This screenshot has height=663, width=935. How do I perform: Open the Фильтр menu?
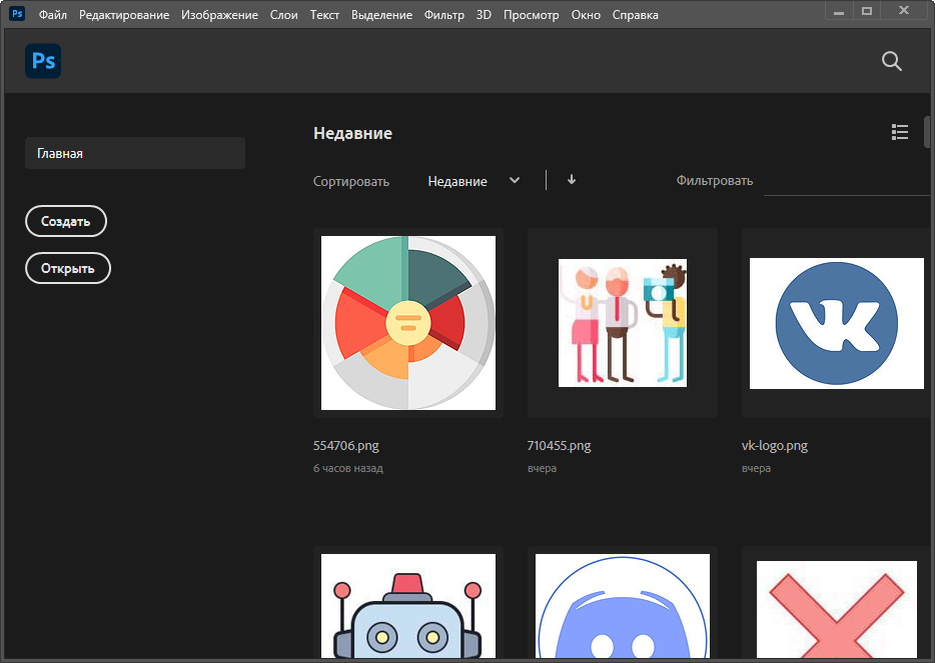pyautogui.click(x=444, y=15)
